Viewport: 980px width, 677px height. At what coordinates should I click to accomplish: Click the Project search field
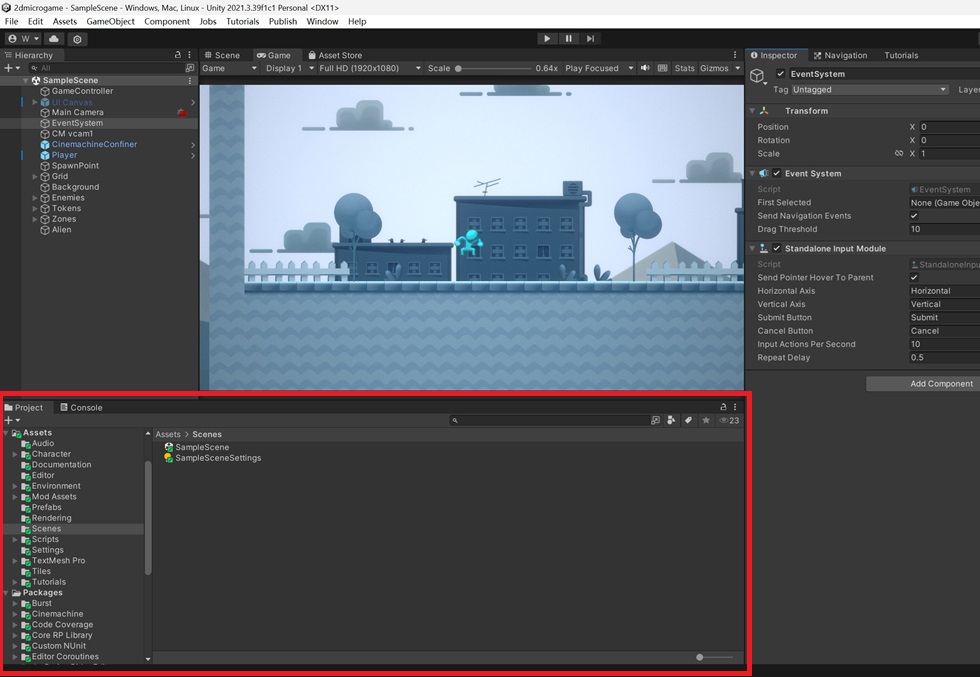548,420
